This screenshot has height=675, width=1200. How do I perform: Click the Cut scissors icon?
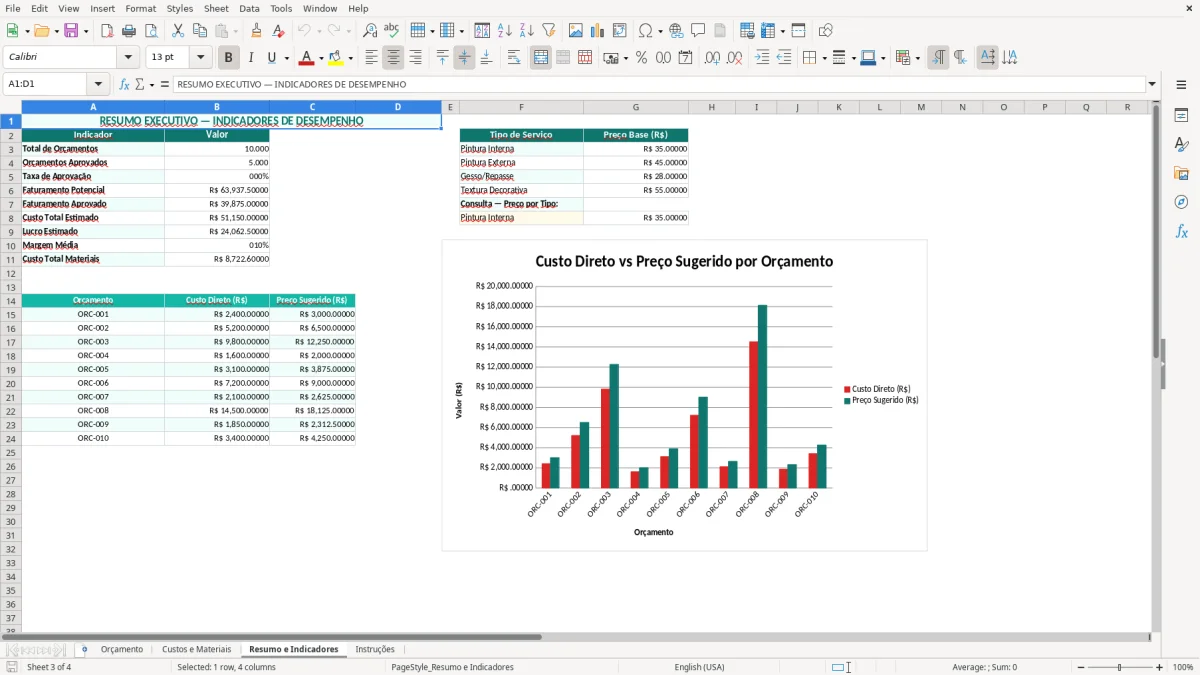click(x=178, y=31)
